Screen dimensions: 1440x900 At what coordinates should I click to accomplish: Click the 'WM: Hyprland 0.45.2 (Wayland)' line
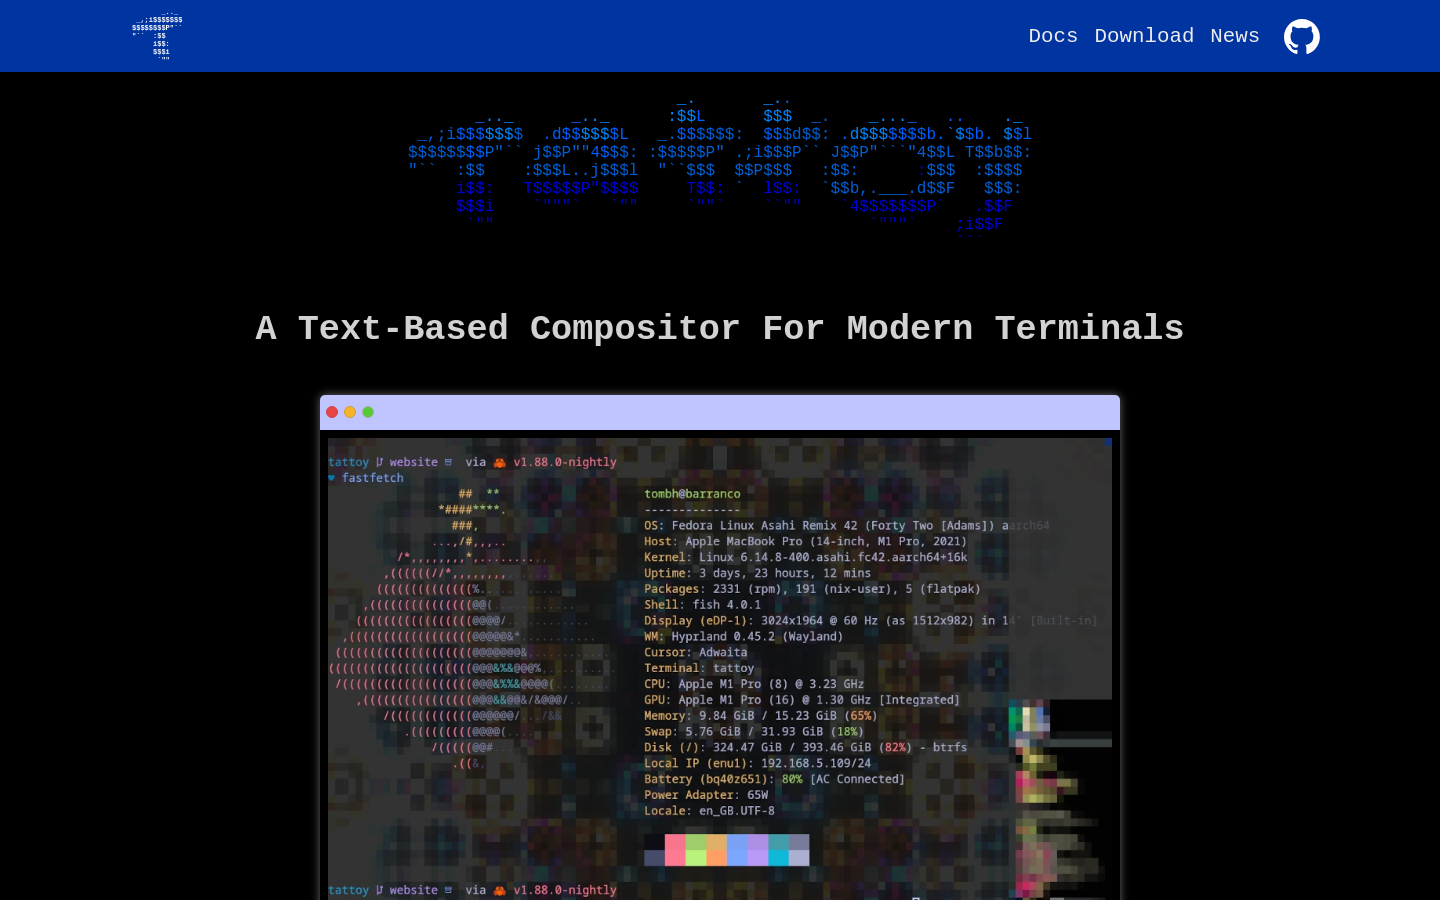(x=744, y=636)
